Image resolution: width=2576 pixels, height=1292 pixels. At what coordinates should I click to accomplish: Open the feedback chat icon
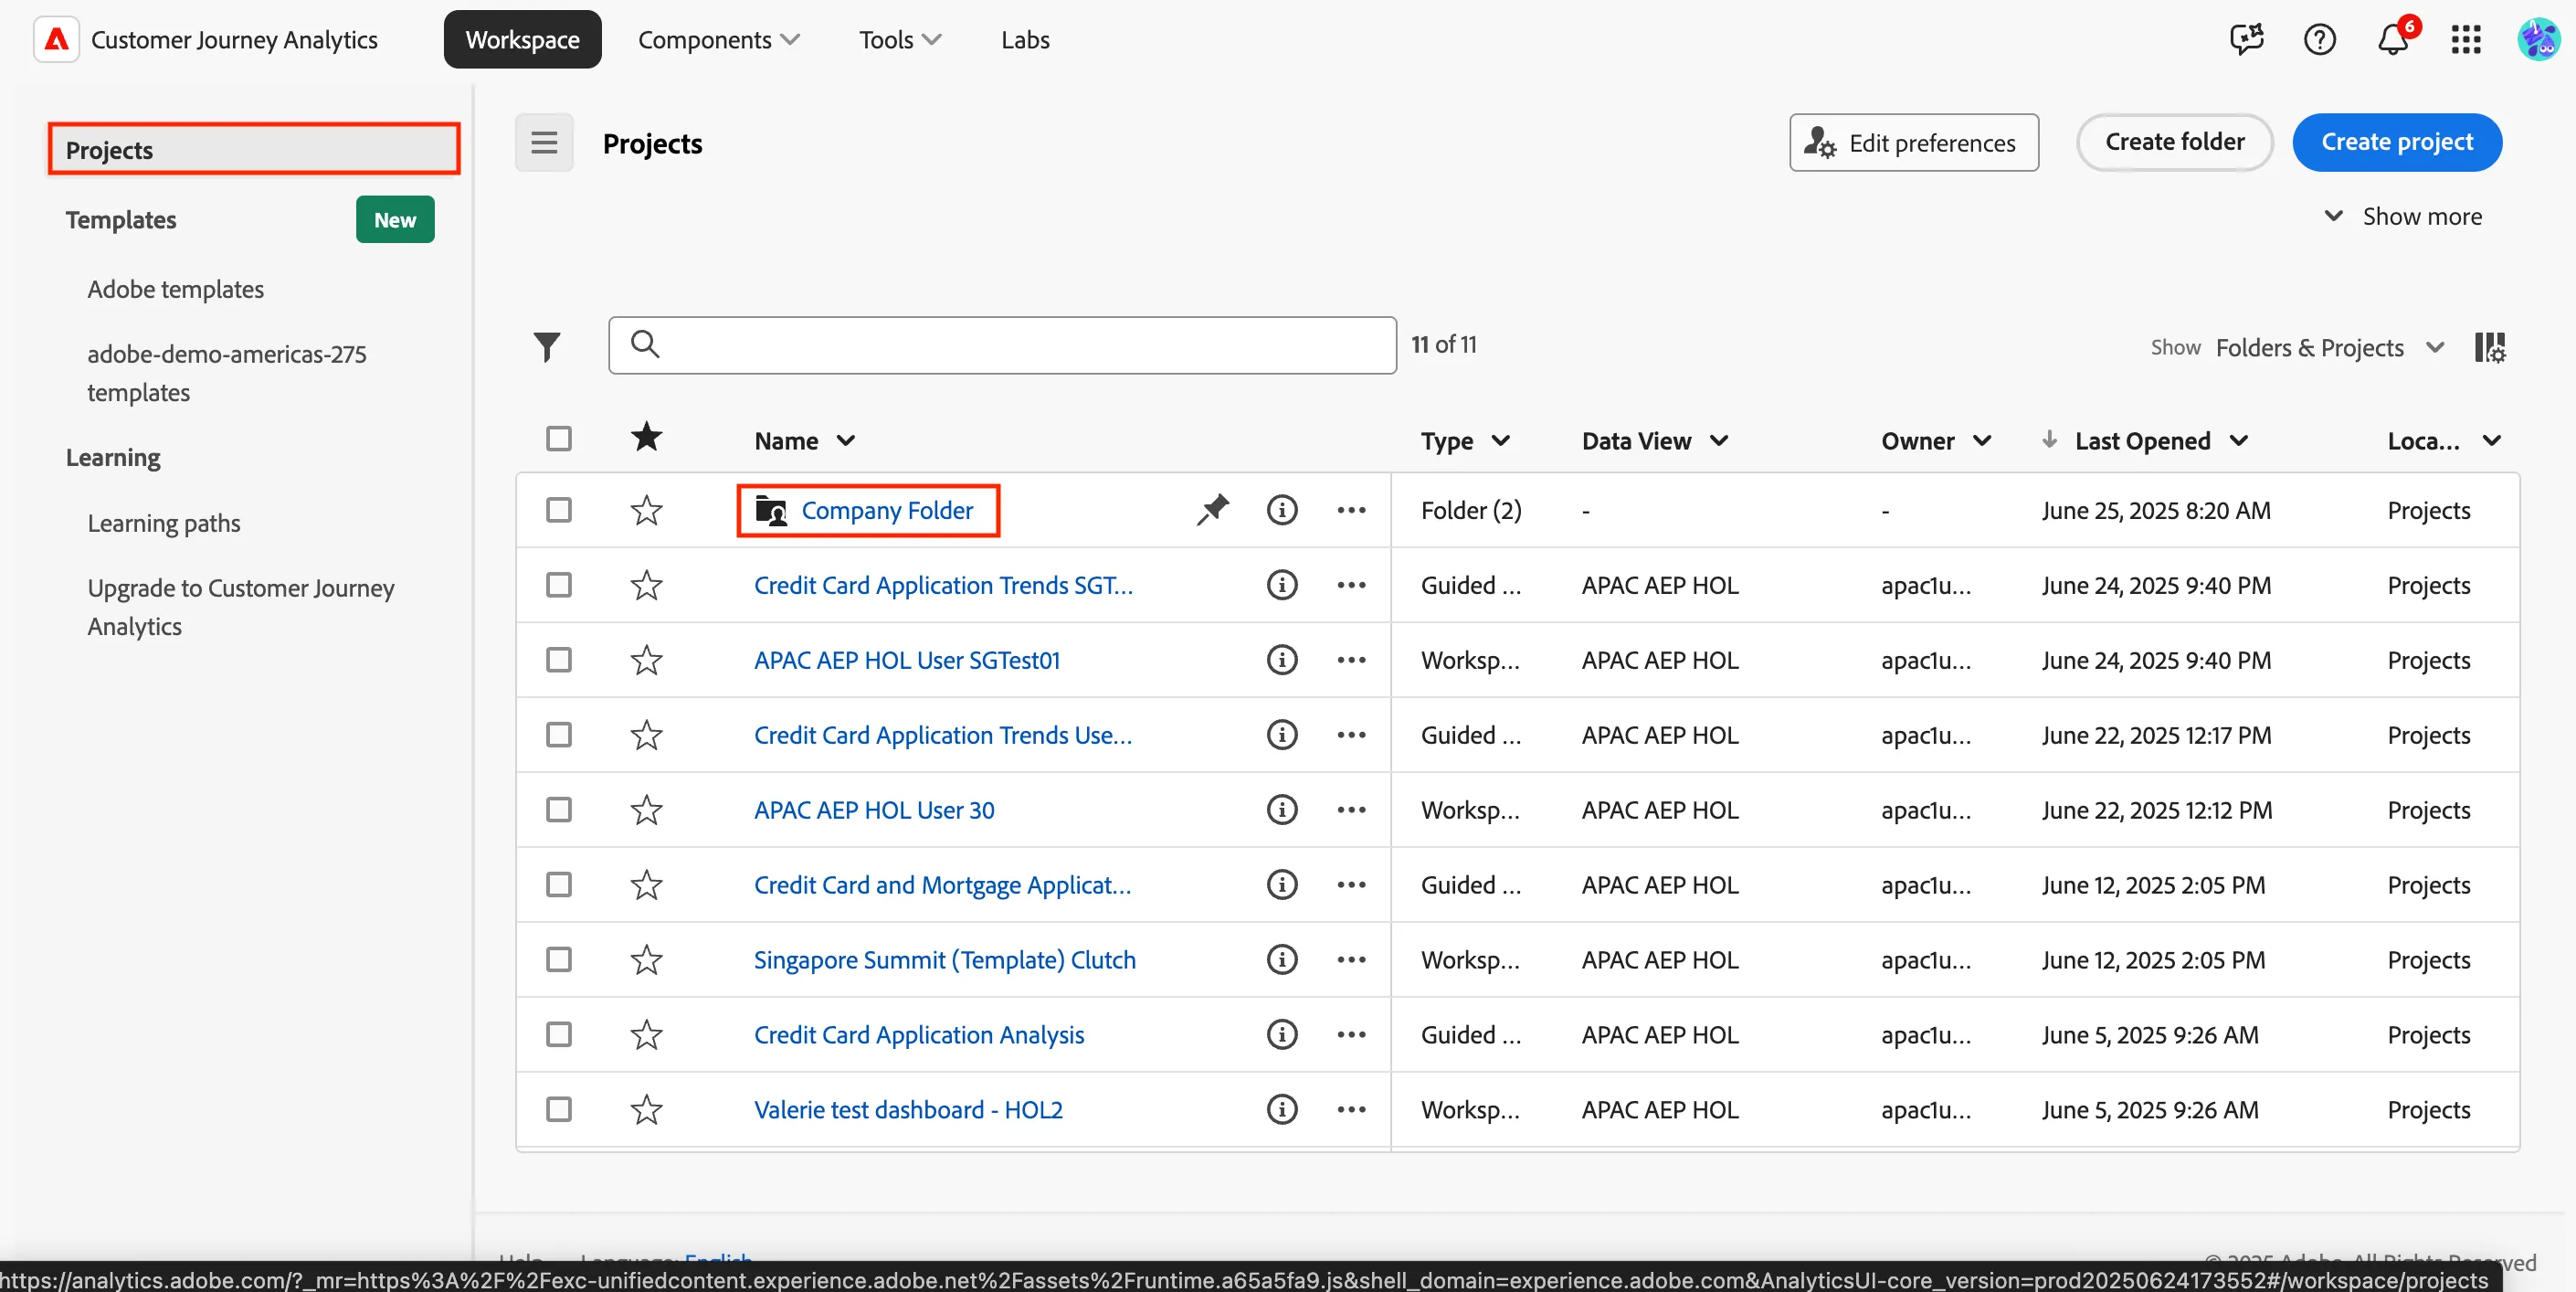tap(2247, 40)
